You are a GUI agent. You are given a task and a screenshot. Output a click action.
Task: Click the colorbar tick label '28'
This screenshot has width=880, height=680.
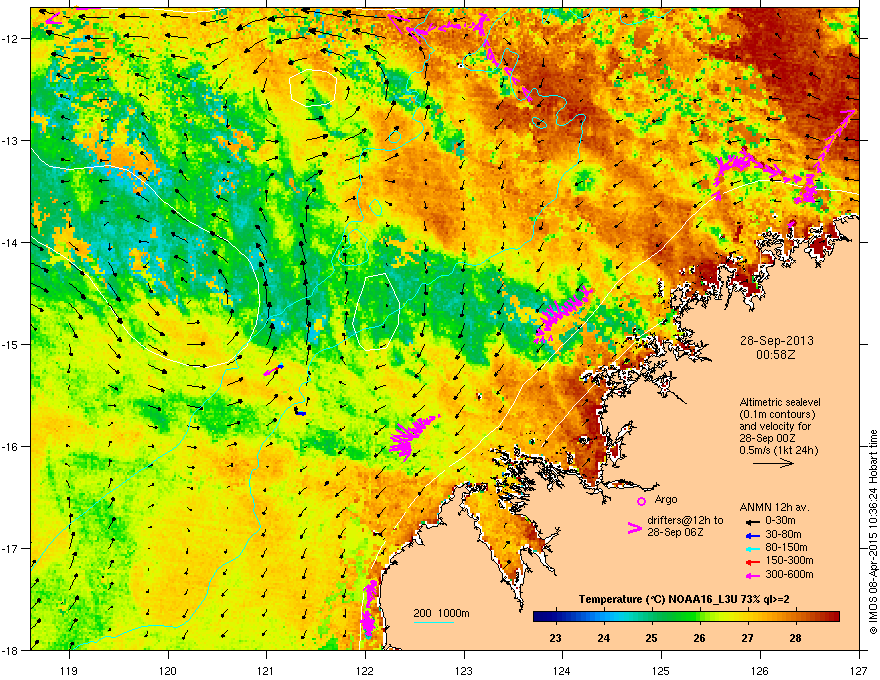coord(795,638)
